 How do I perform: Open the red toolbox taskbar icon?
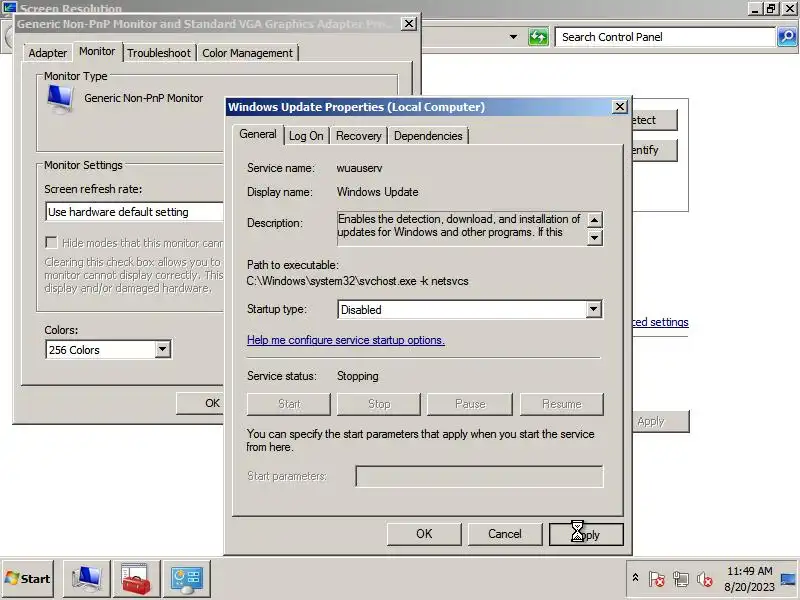click(137, 579)
